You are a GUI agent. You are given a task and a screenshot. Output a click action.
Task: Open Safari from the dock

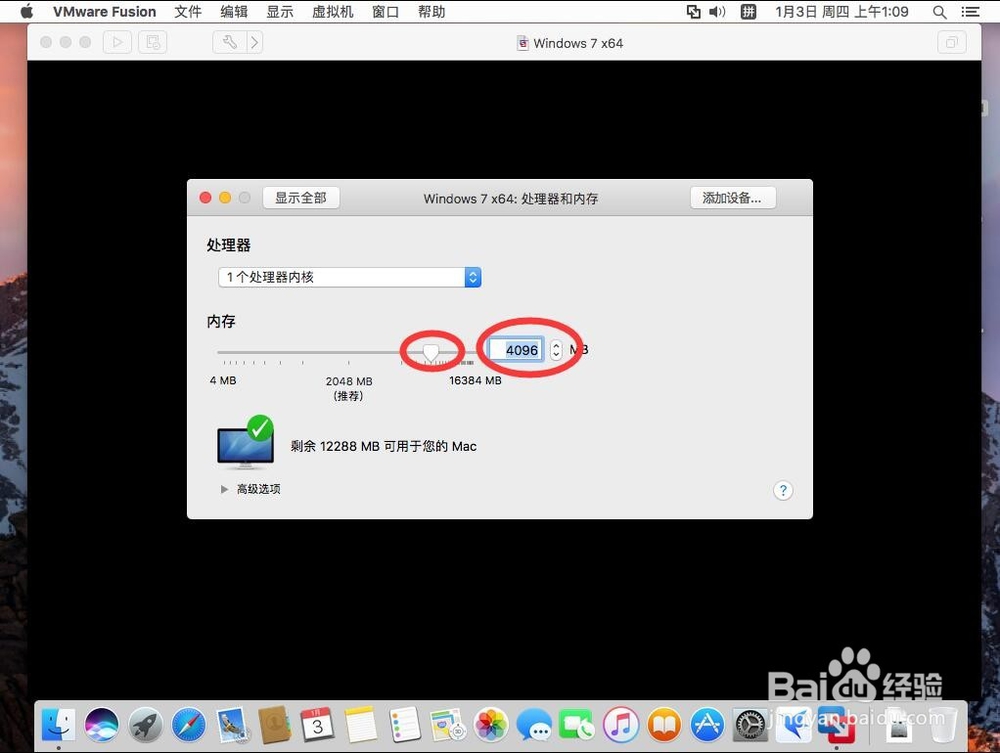click(189, 725)
